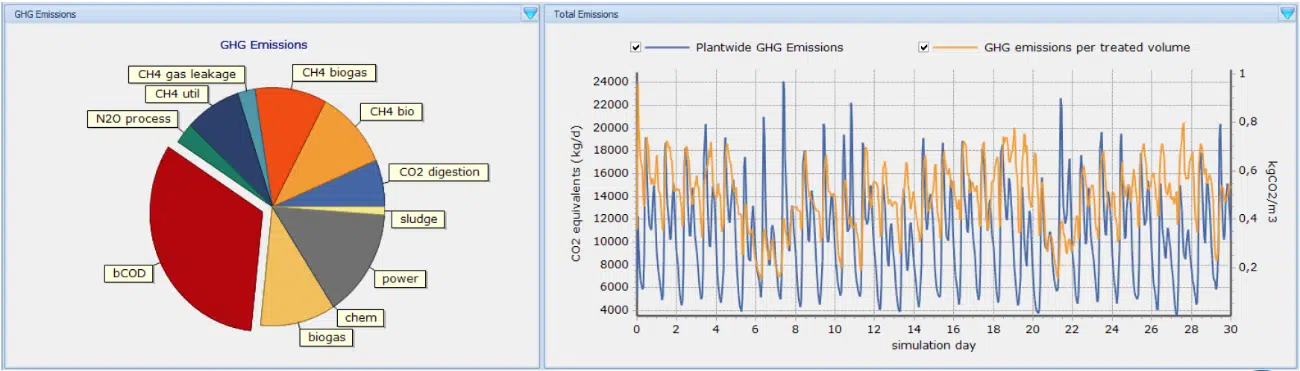This screenshot has width=1300, height=371.
Task: Click the Plantwide GHG Emissions legend label
Action: [x=769, y=47]
